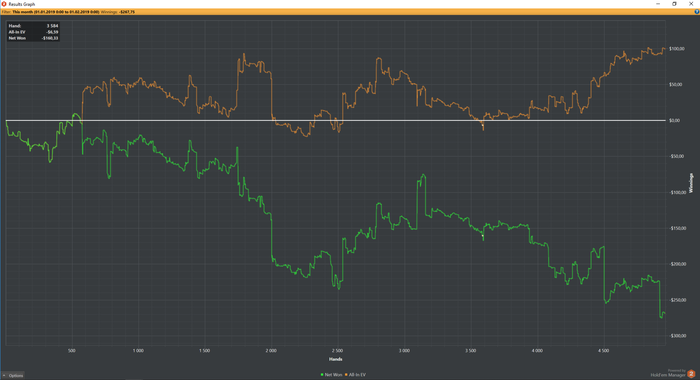Click the $0,00 axis label

click(x=675, y=121)
